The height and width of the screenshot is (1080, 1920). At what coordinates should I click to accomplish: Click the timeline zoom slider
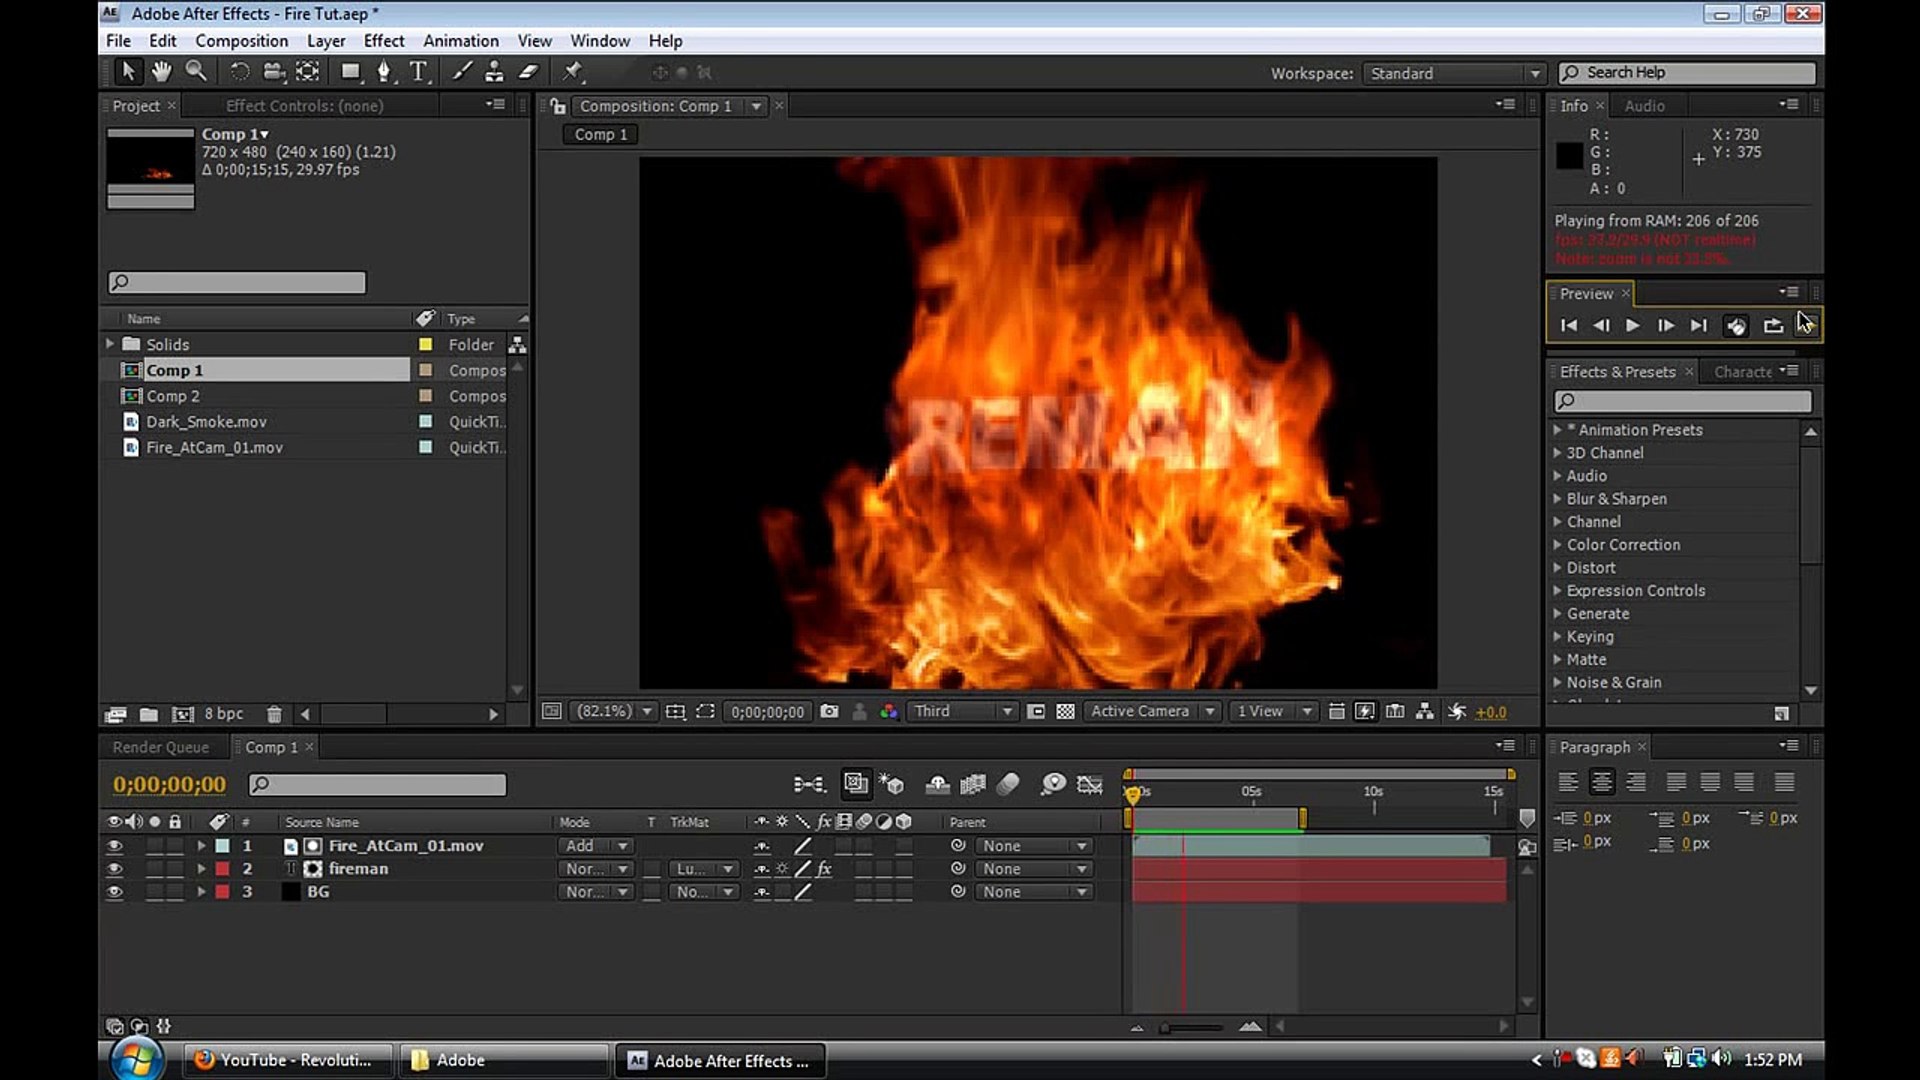[1192, 1027]
